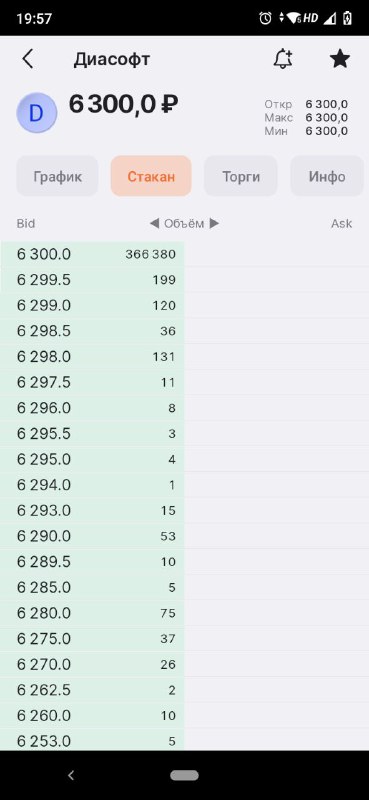Select bid row 6 290.0 with volume 53
The width and height of the screenshot is (369, 800).
click(184, 536)
